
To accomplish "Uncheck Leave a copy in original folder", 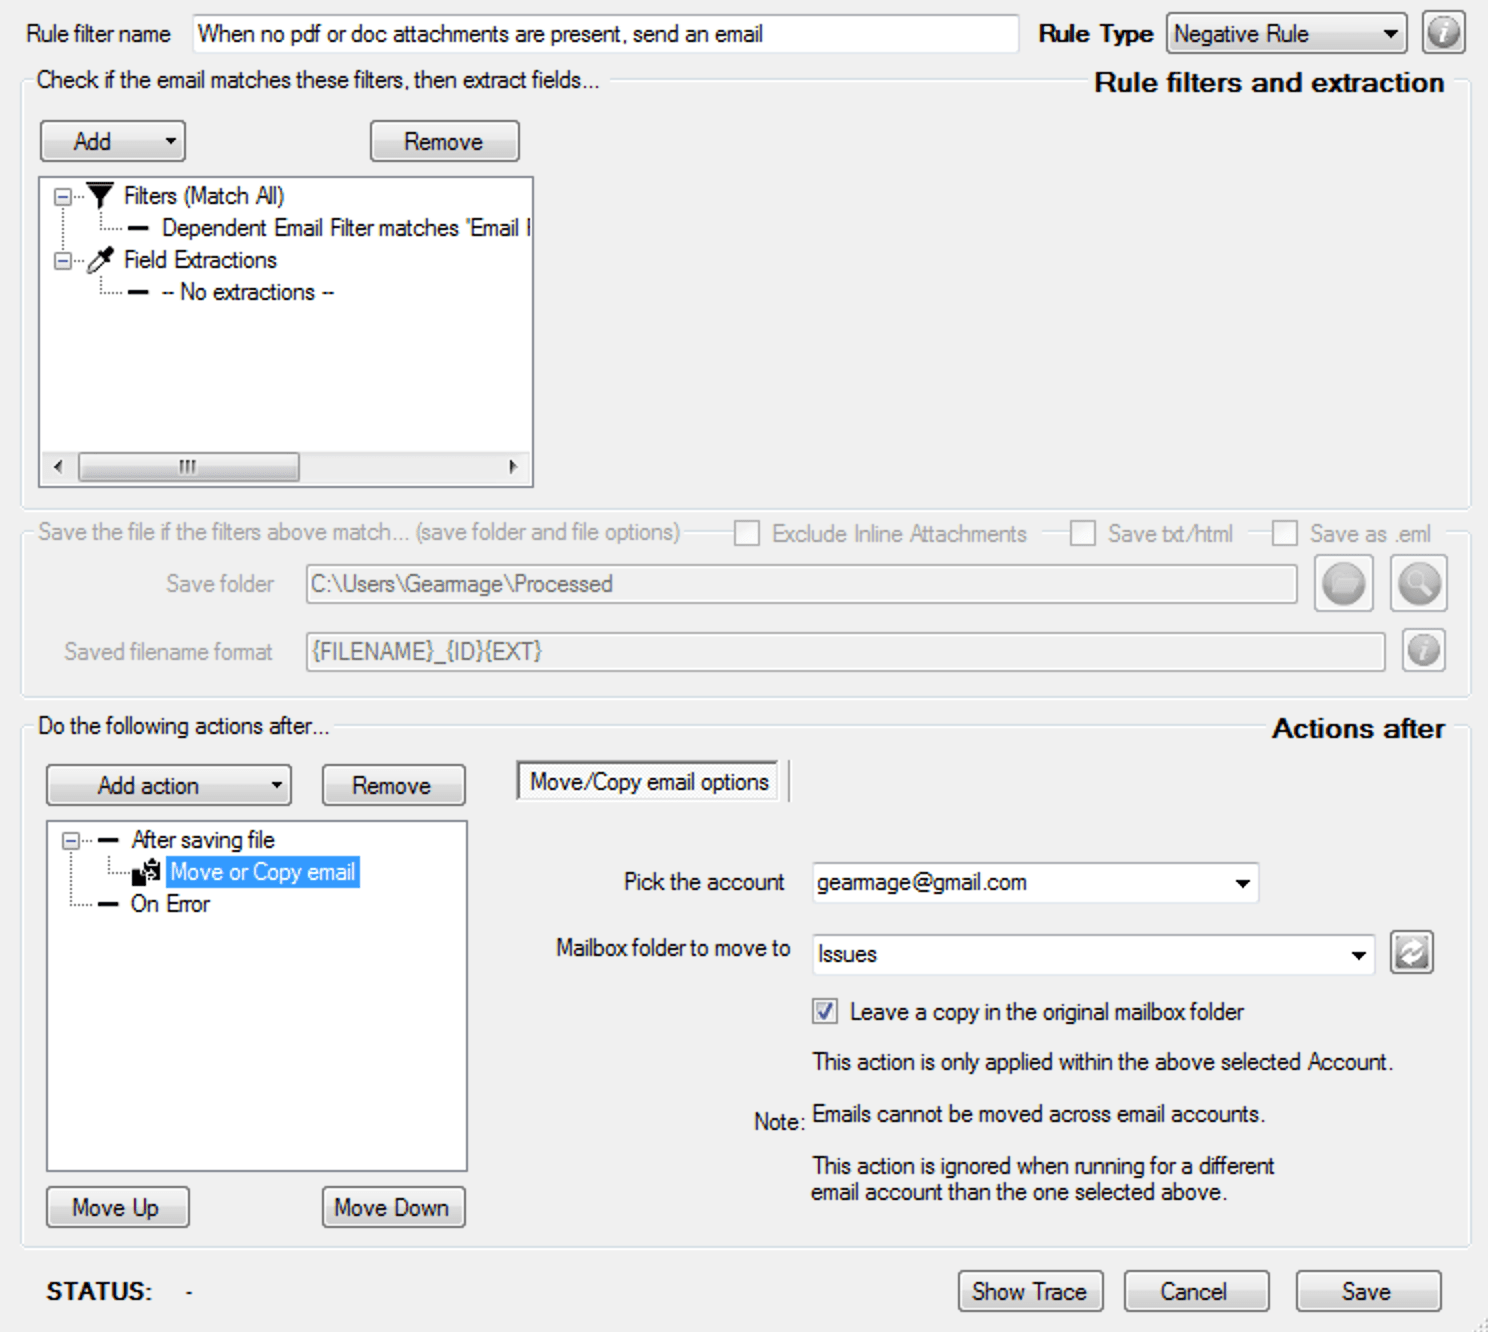I will point(825,1011).
